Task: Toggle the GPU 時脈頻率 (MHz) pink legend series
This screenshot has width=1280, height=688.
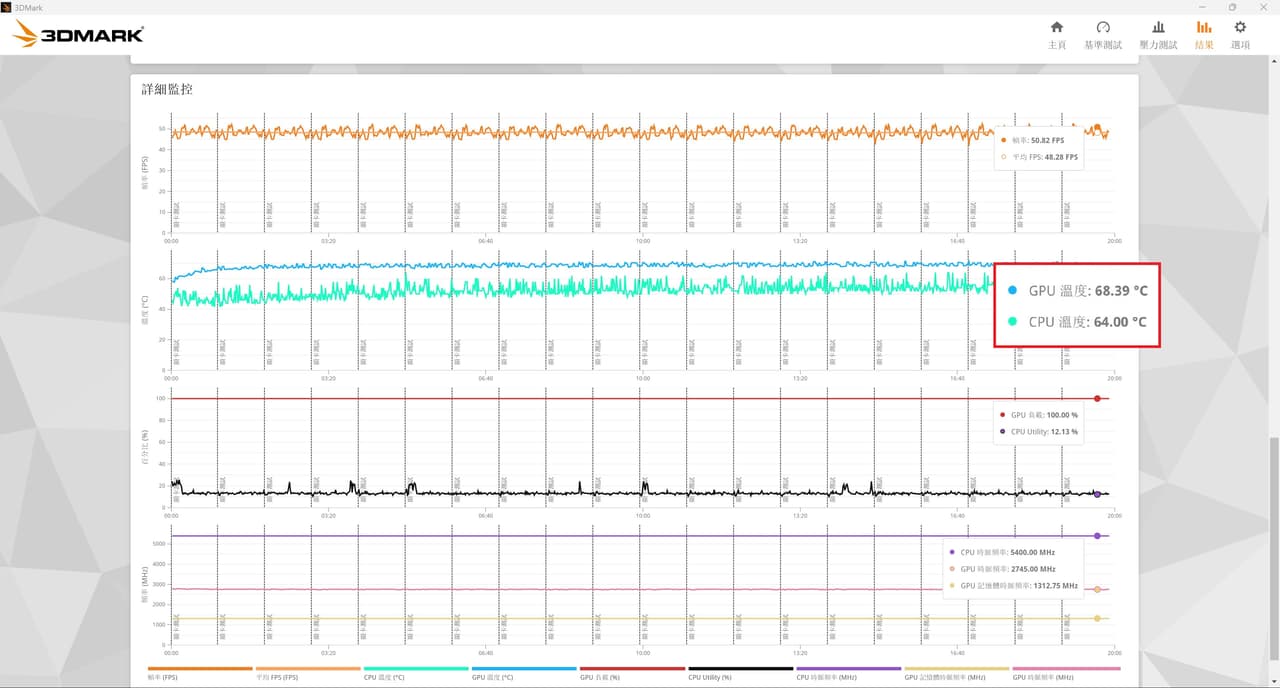Action: click(x=1066, y=672)
